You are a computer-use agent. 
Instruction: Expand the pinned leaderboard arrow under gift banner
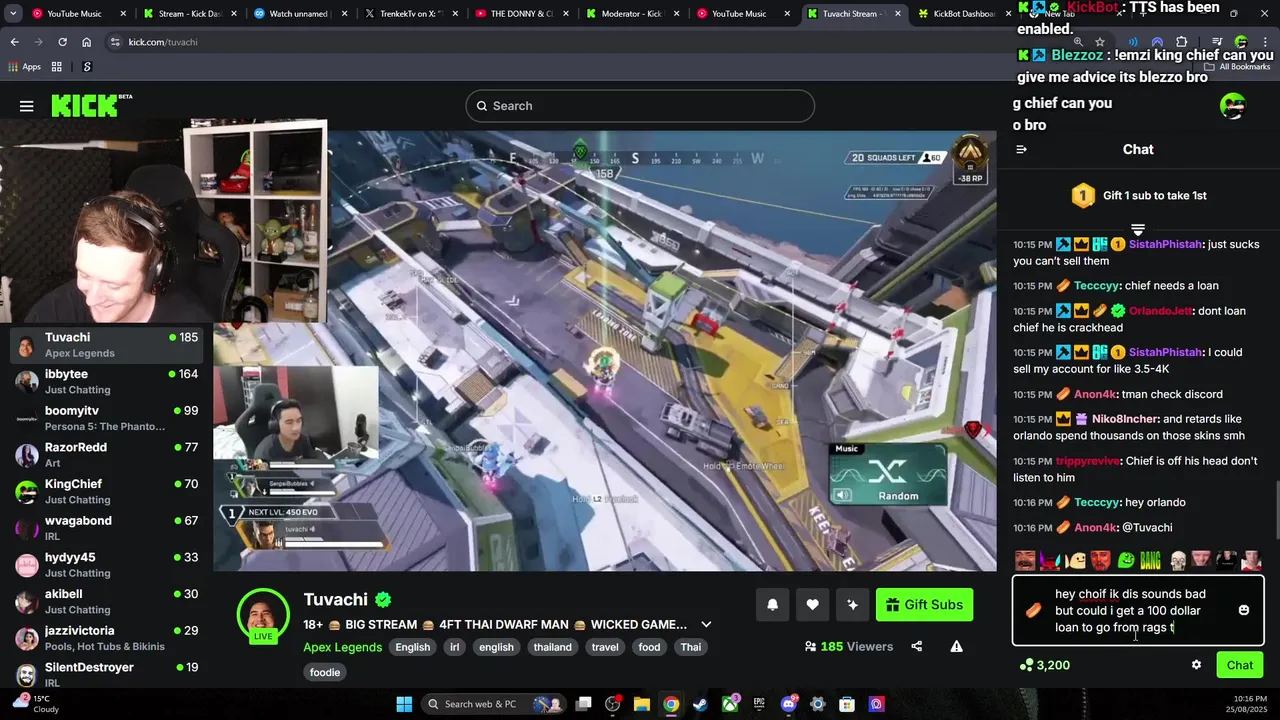[1138, 230]
